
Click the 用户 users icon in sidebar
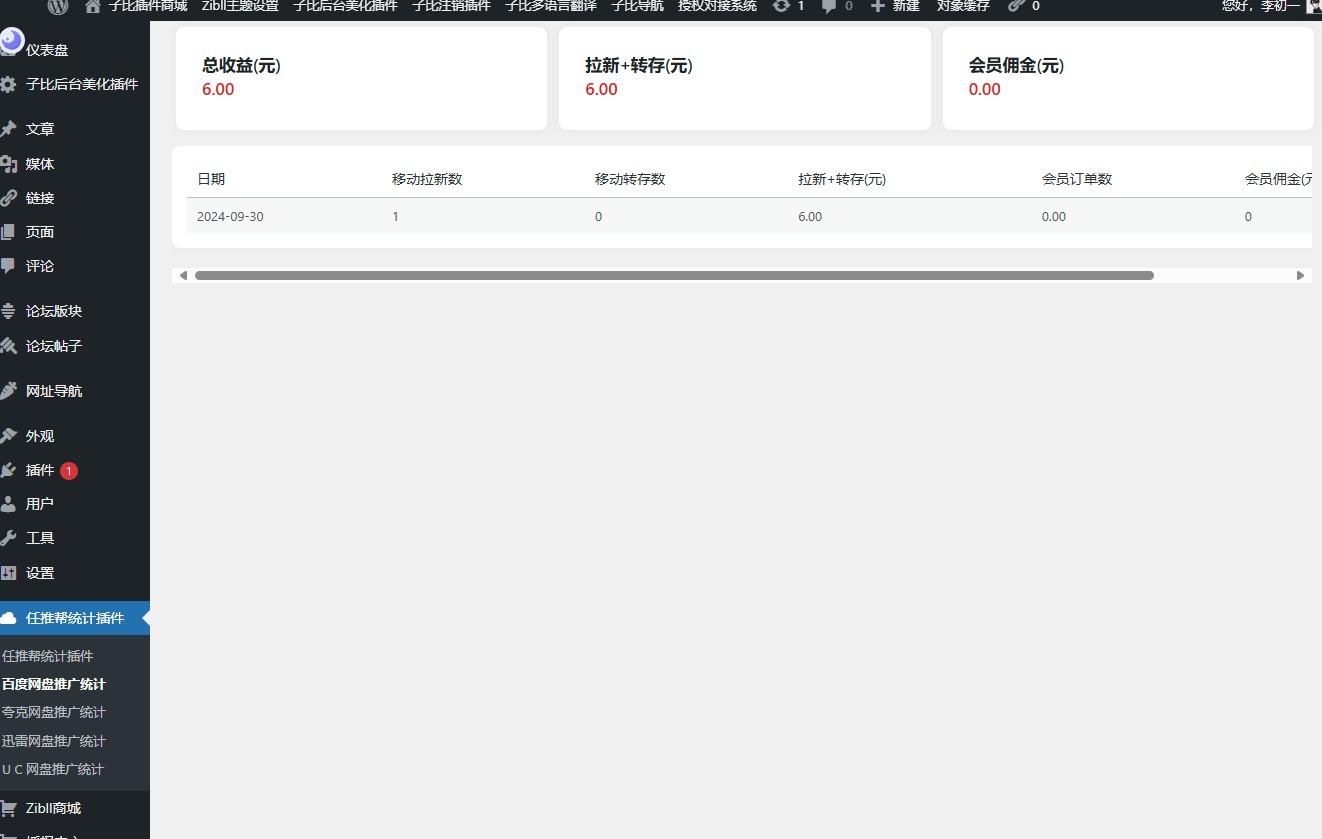[9, 504]
